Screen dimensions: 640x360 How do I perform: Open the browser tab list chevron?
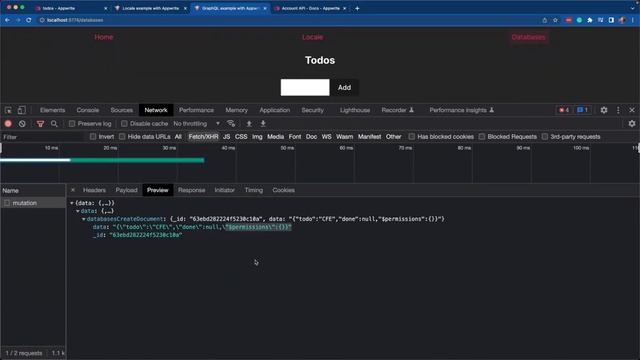click(632, 8)
